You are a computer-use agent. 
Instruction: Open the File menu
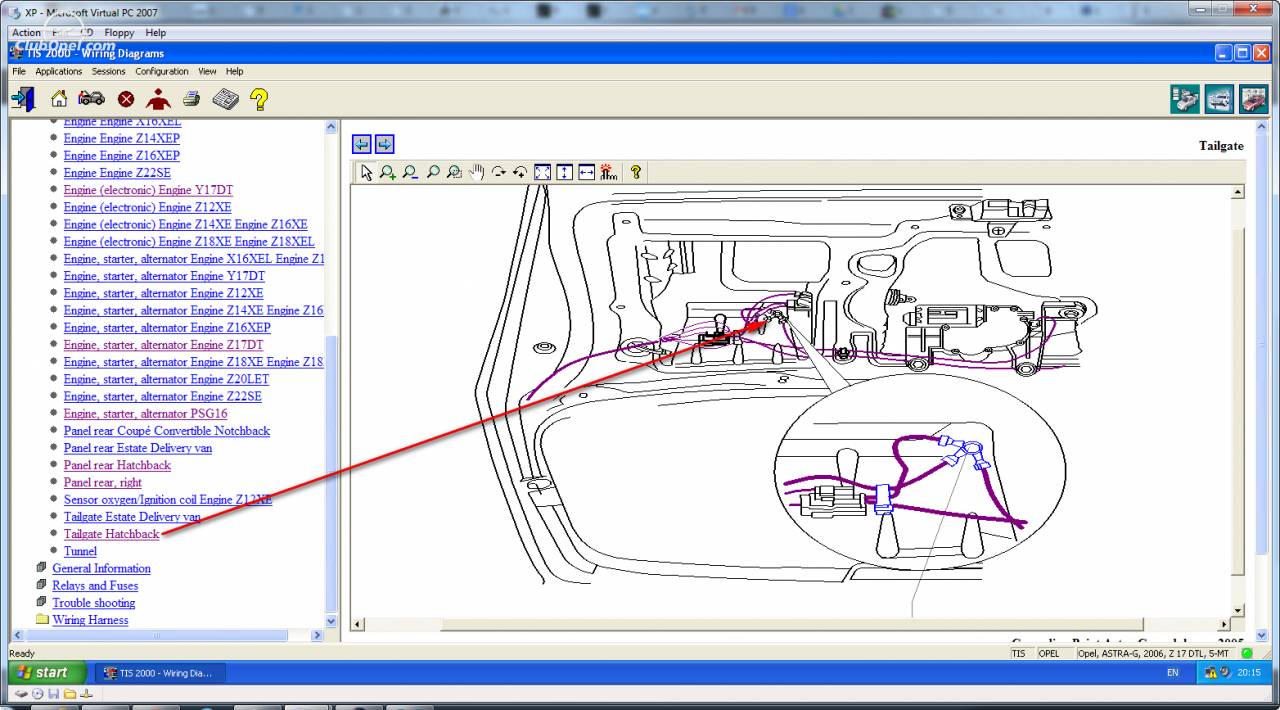pyautogui.click(x=19, y=71)
